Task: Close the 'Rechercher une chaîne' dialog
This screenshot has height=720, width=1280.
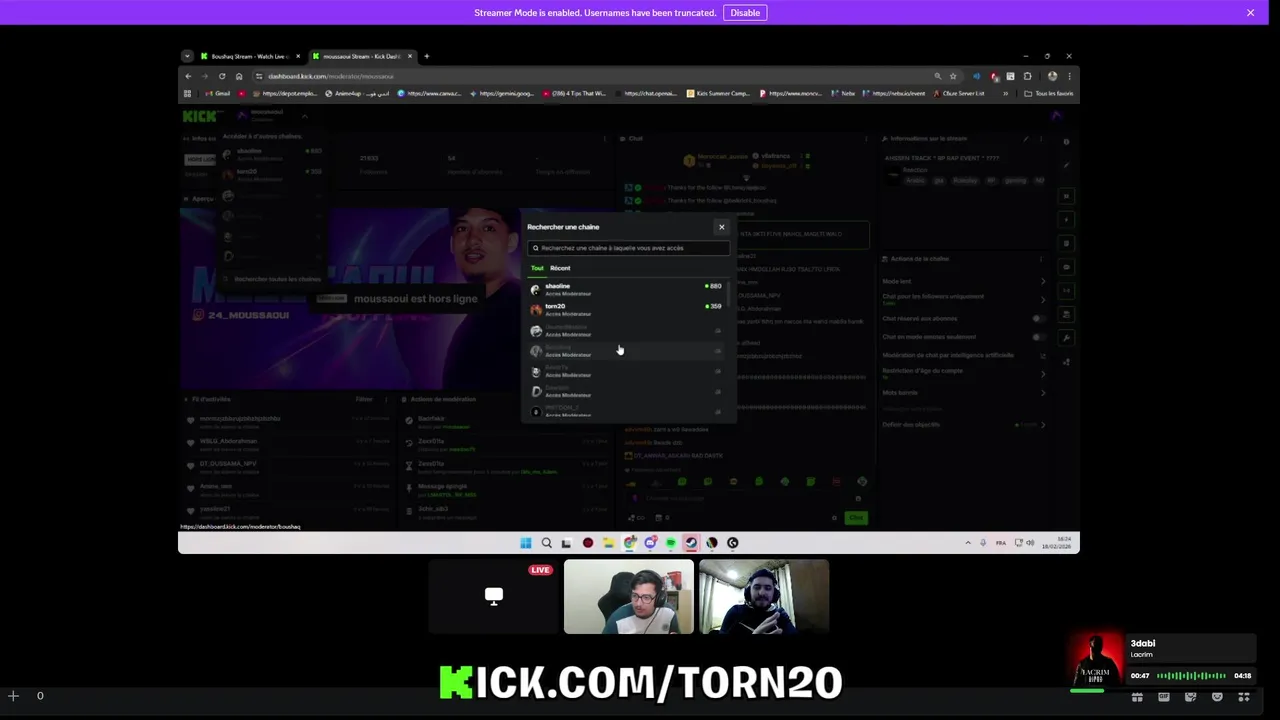Action: pos(721,227)
